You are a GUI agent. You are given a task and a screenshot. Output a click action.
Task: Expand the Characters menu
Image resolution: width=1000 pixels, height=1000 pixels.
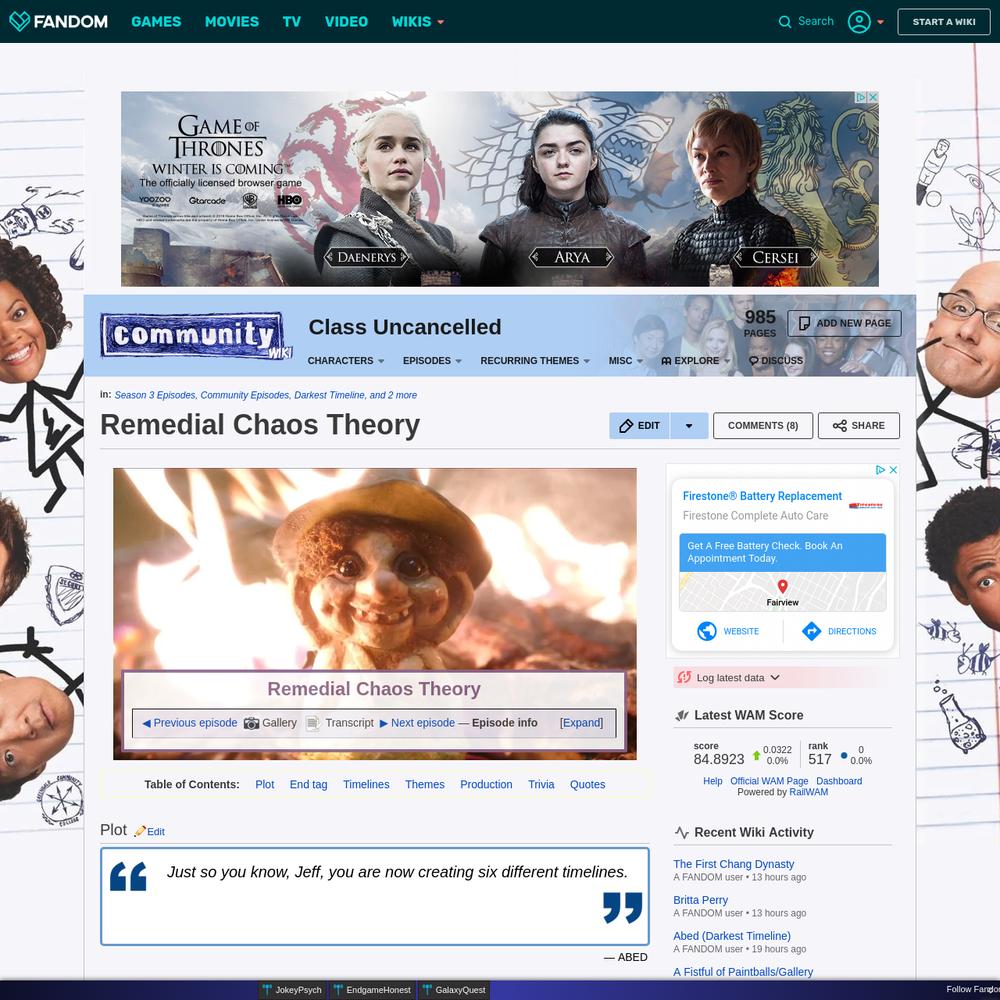346,361
